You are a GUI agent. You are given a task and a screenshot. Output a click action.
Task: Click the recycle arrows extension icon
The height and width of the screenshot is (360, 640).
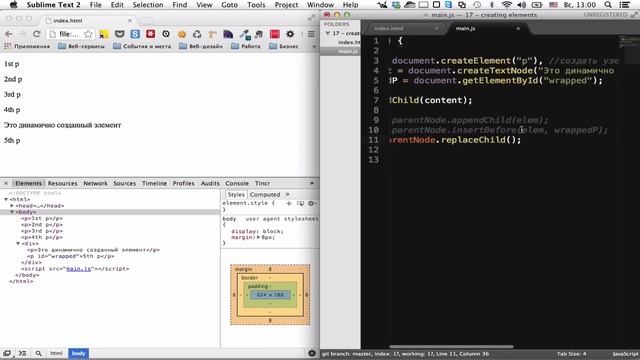[197, 34]
